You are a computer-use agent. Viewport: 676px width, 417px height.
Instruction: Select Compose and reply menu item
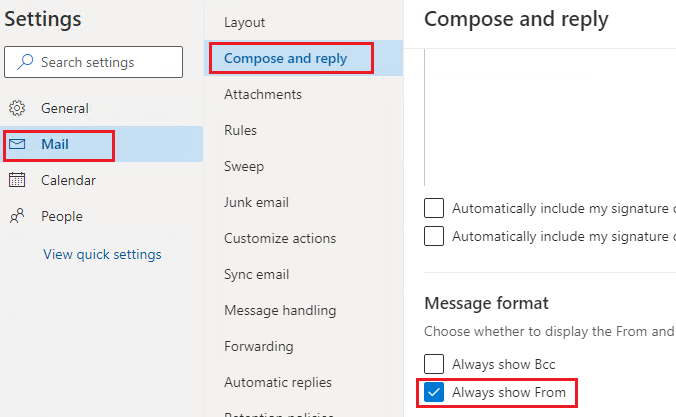tap(285, 58)
